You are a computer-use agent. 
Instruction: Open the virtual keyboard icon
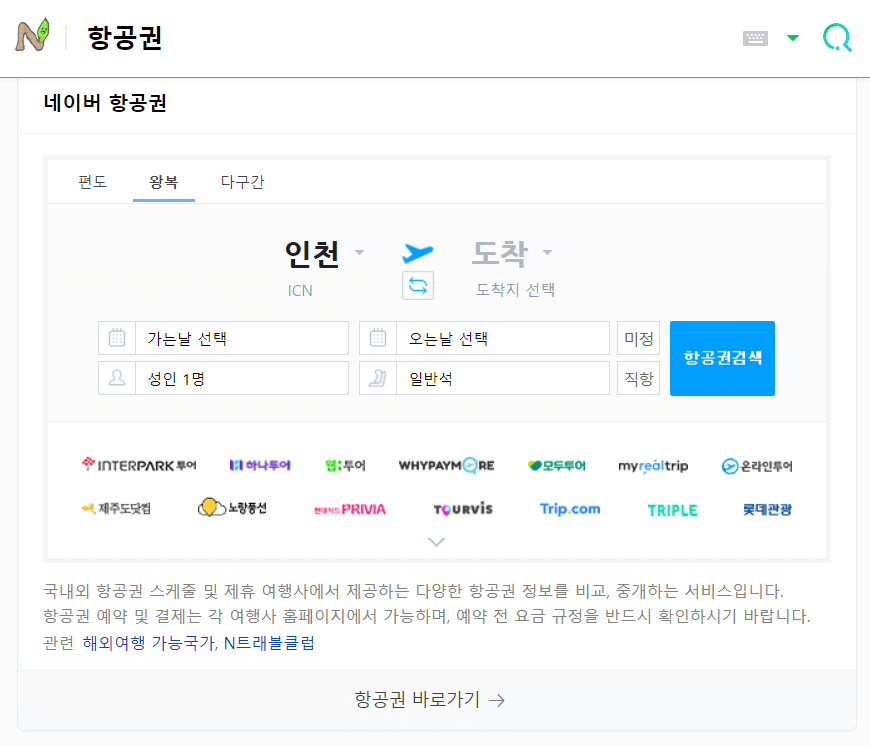pyautogui.click(x=755, y=36)
